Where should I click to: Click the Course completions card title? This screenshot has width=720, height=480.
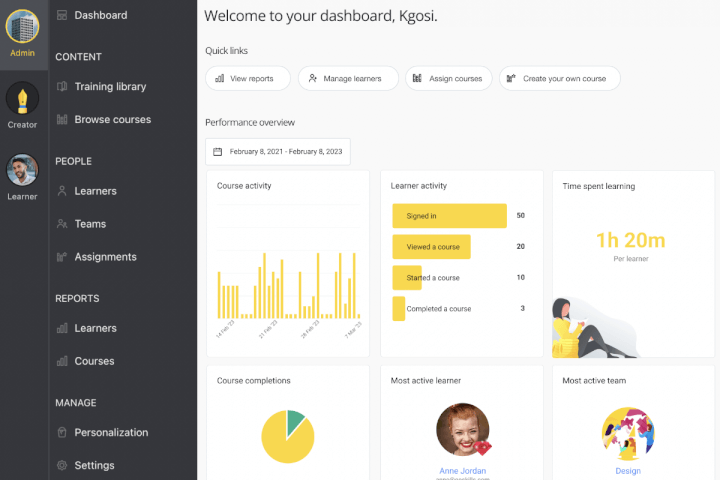[x=253, y=380]
